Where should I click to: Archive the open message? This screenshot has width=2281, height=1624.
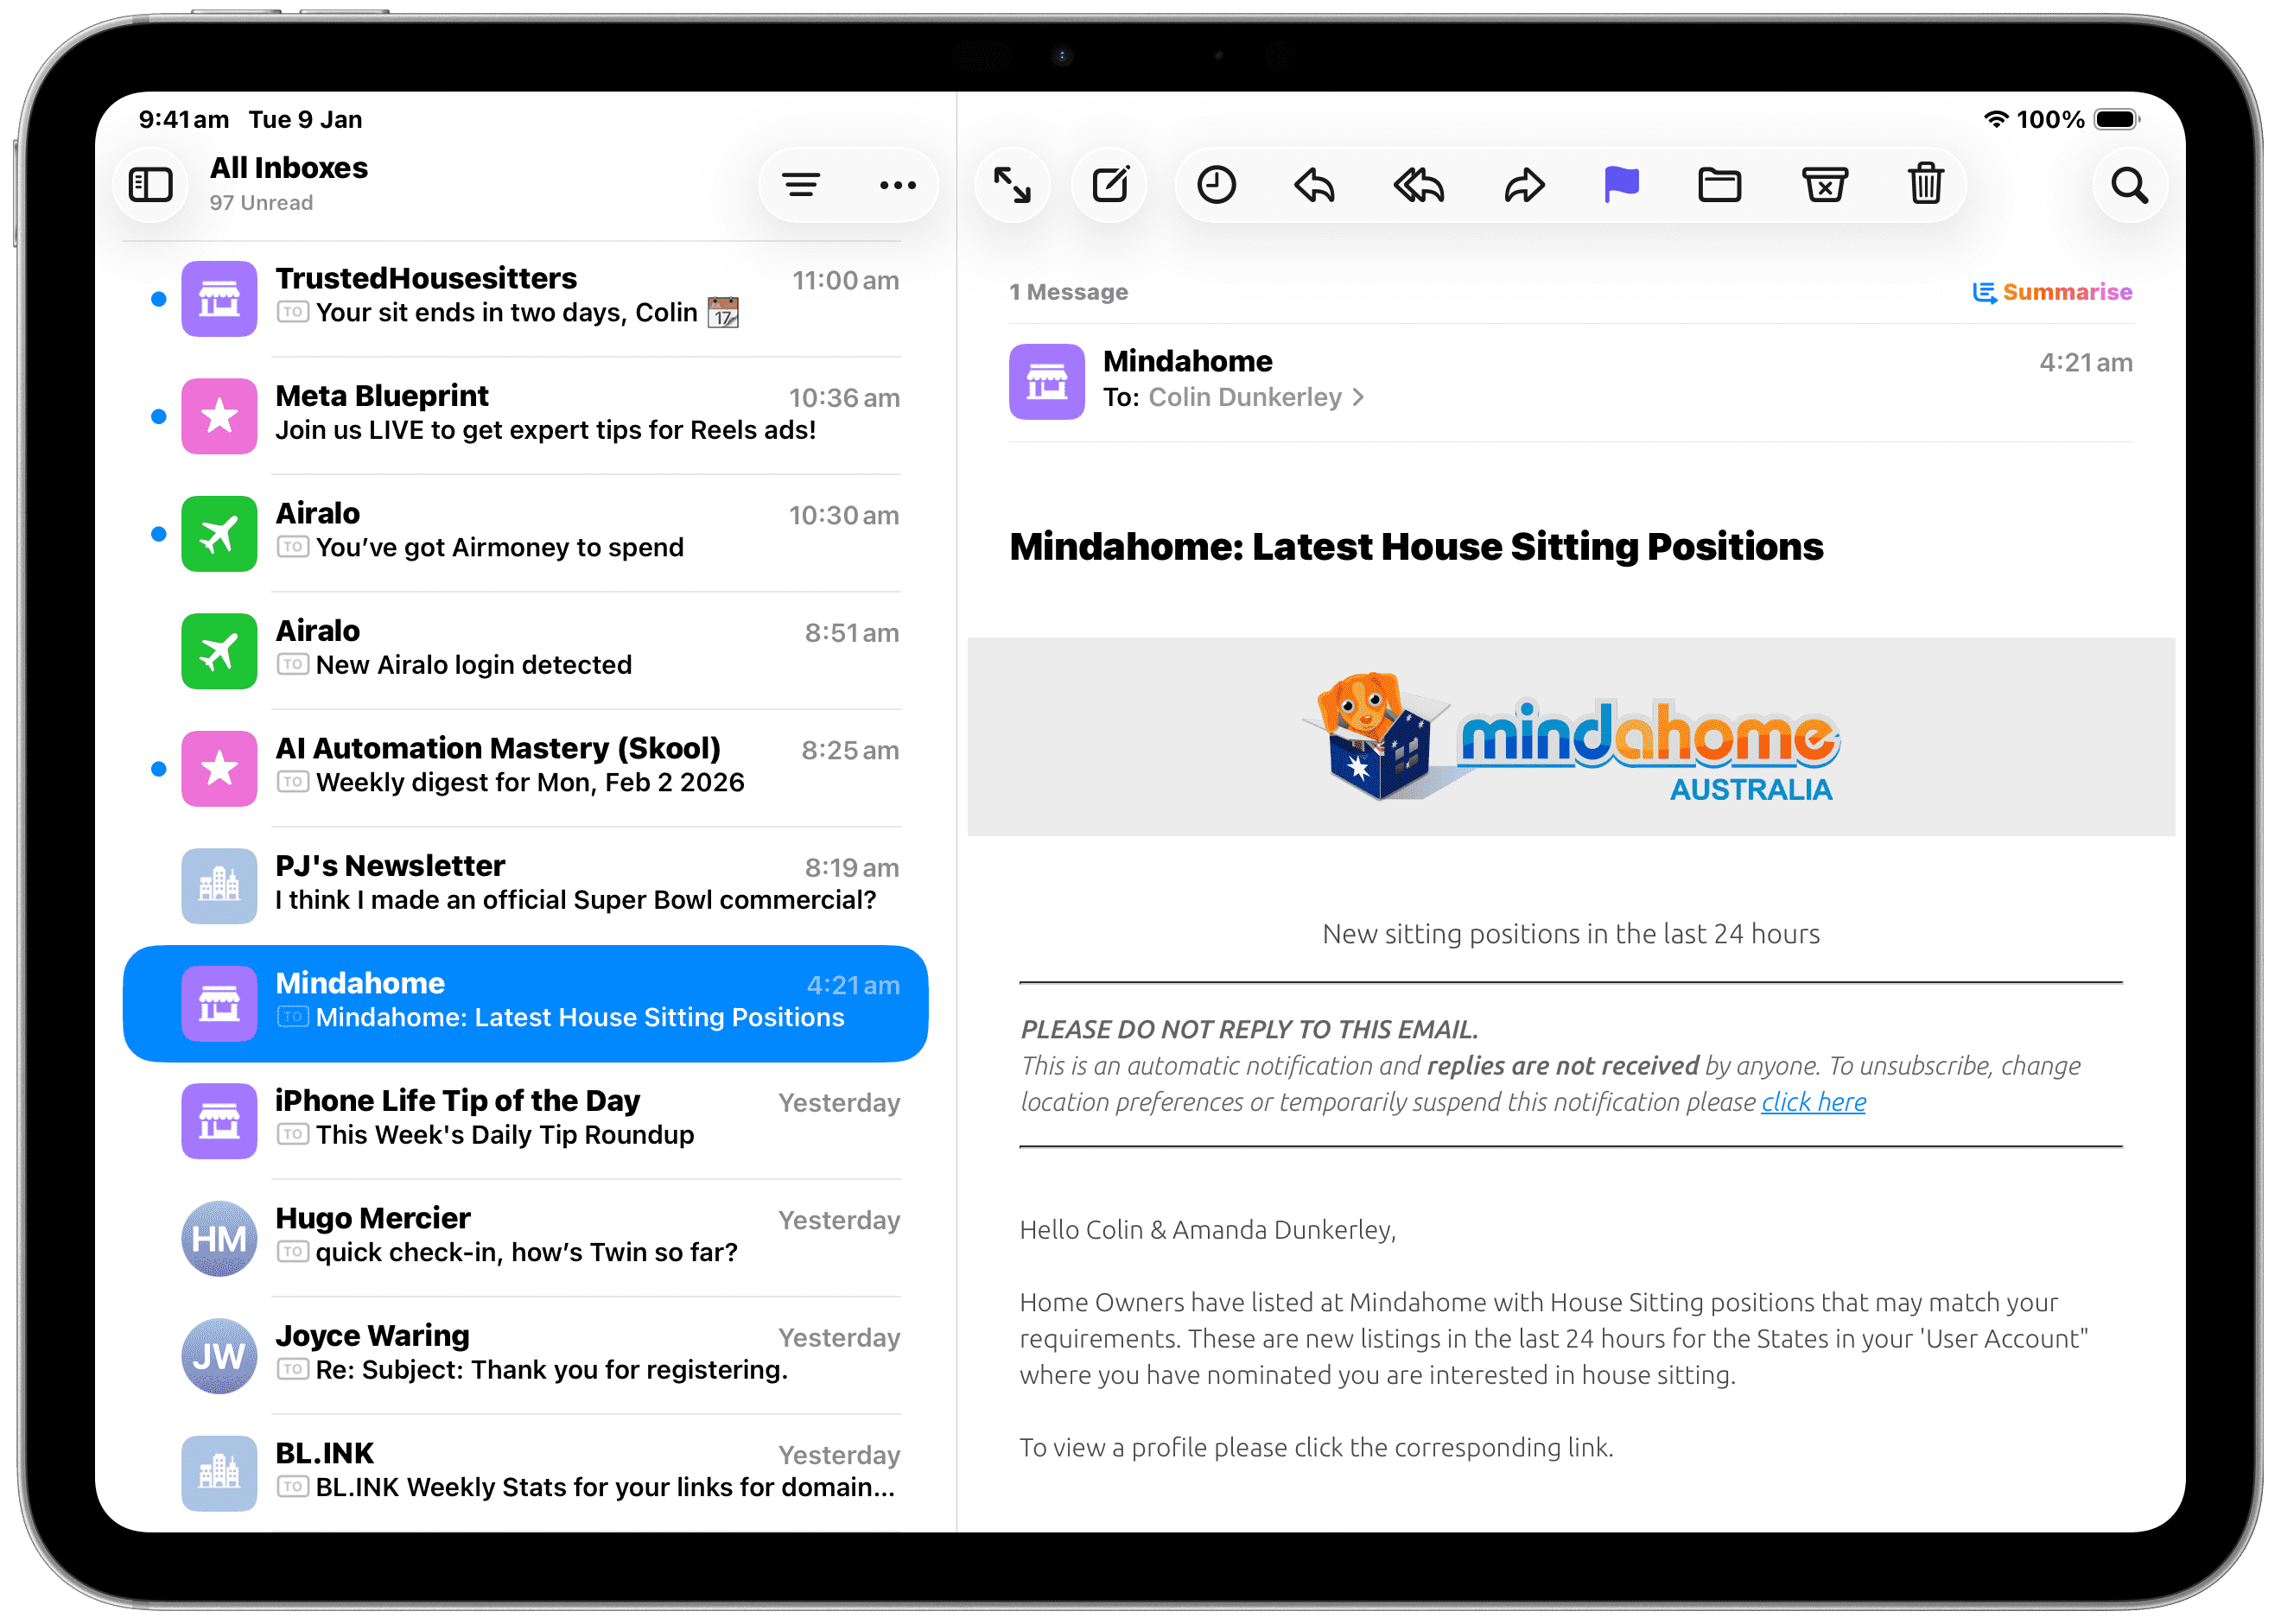(1824, 185)
